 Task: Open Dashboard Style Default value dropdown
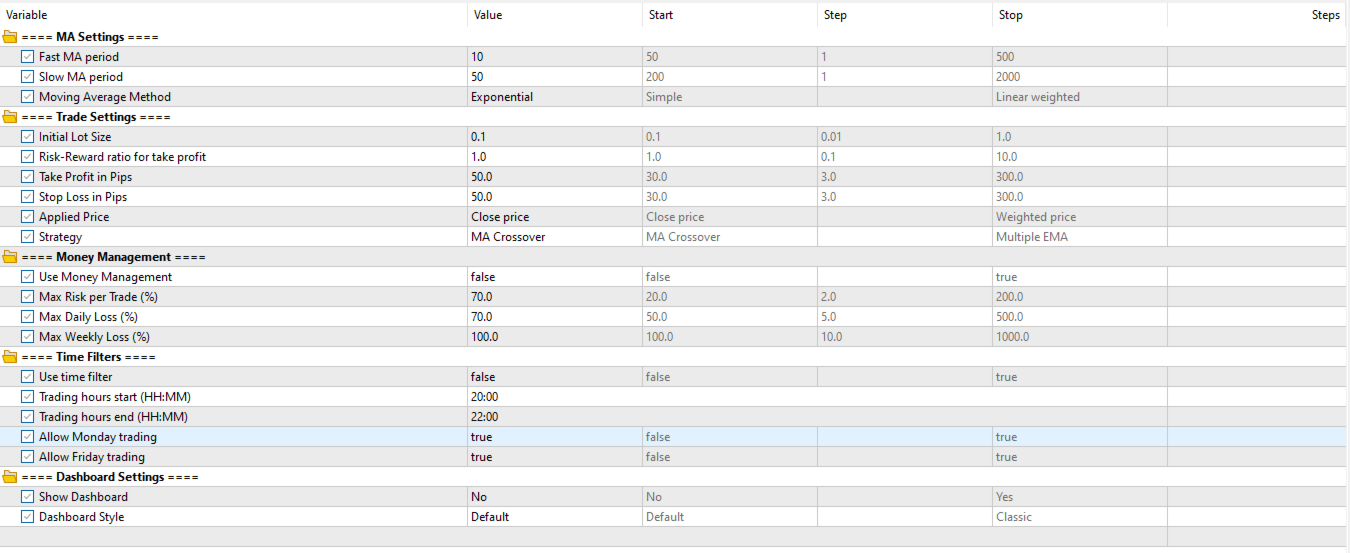coord(553,517)
